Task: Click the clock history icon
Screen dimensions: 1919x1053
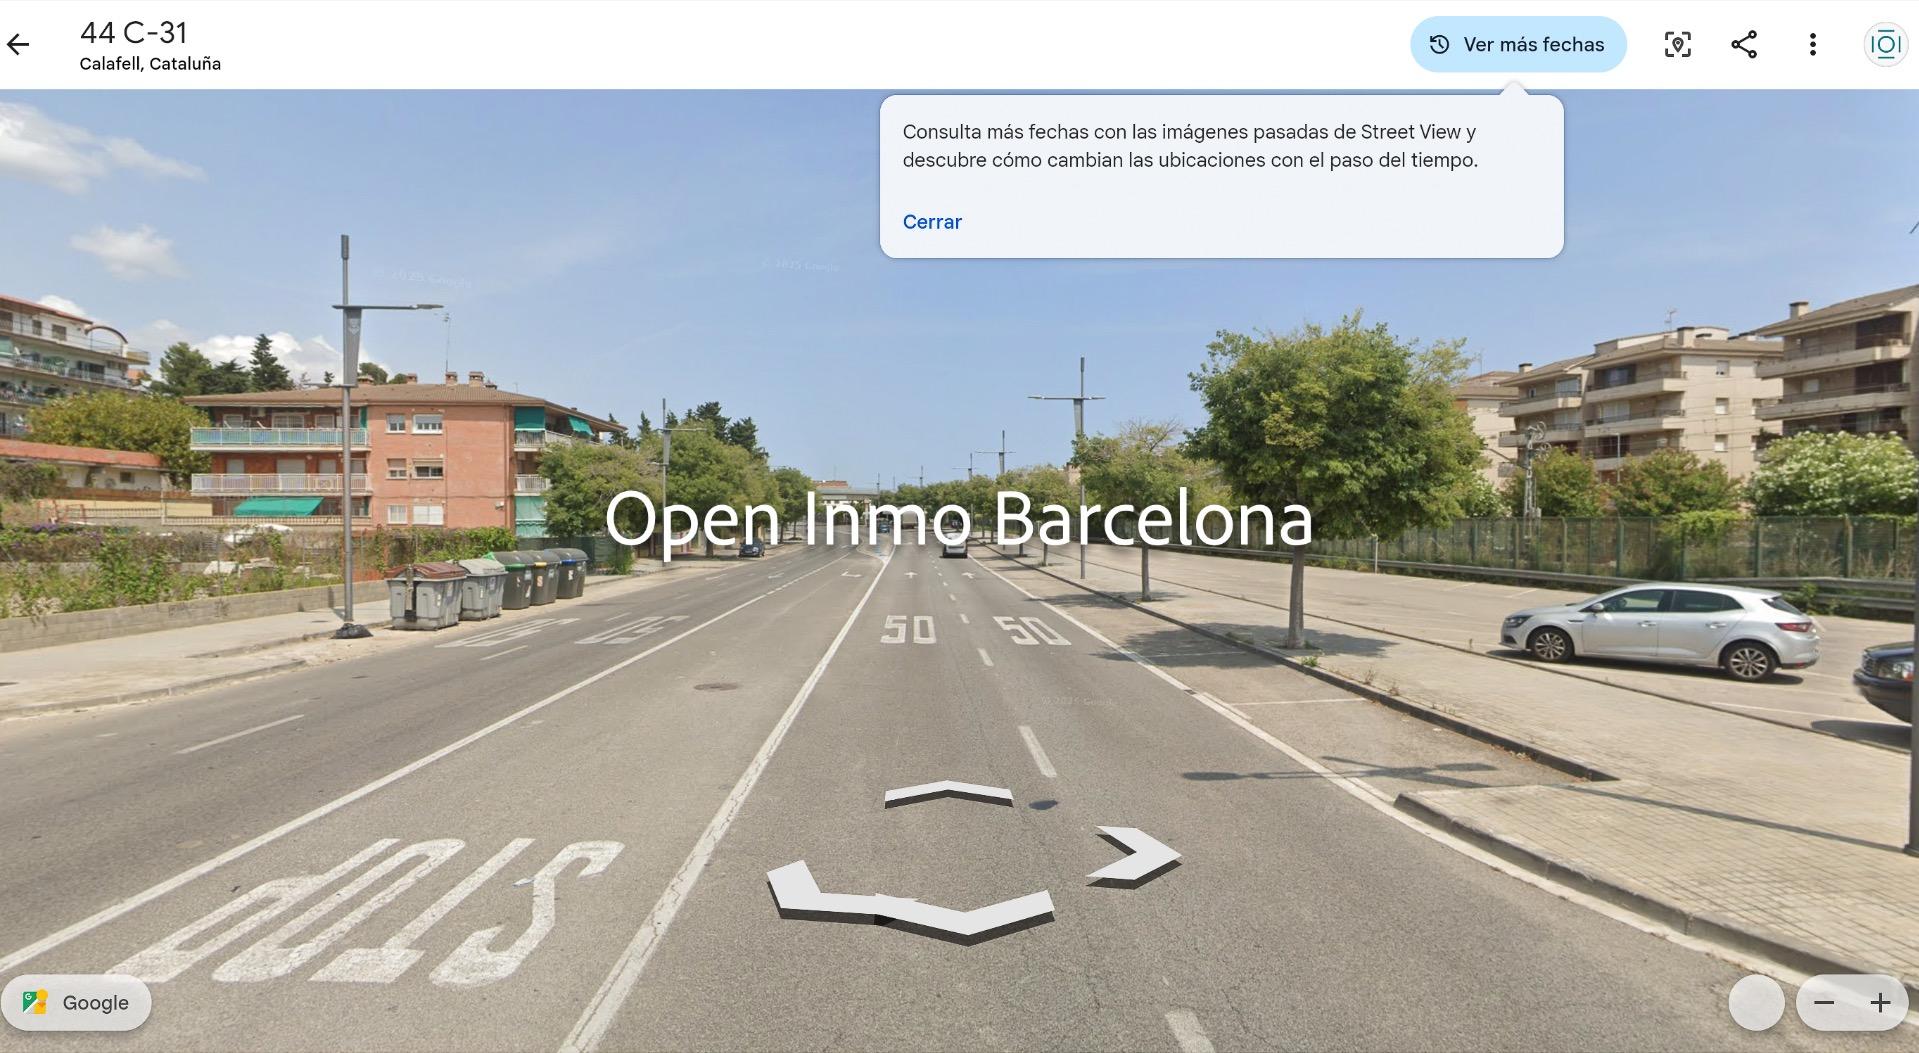Action: coord(1439,44)
